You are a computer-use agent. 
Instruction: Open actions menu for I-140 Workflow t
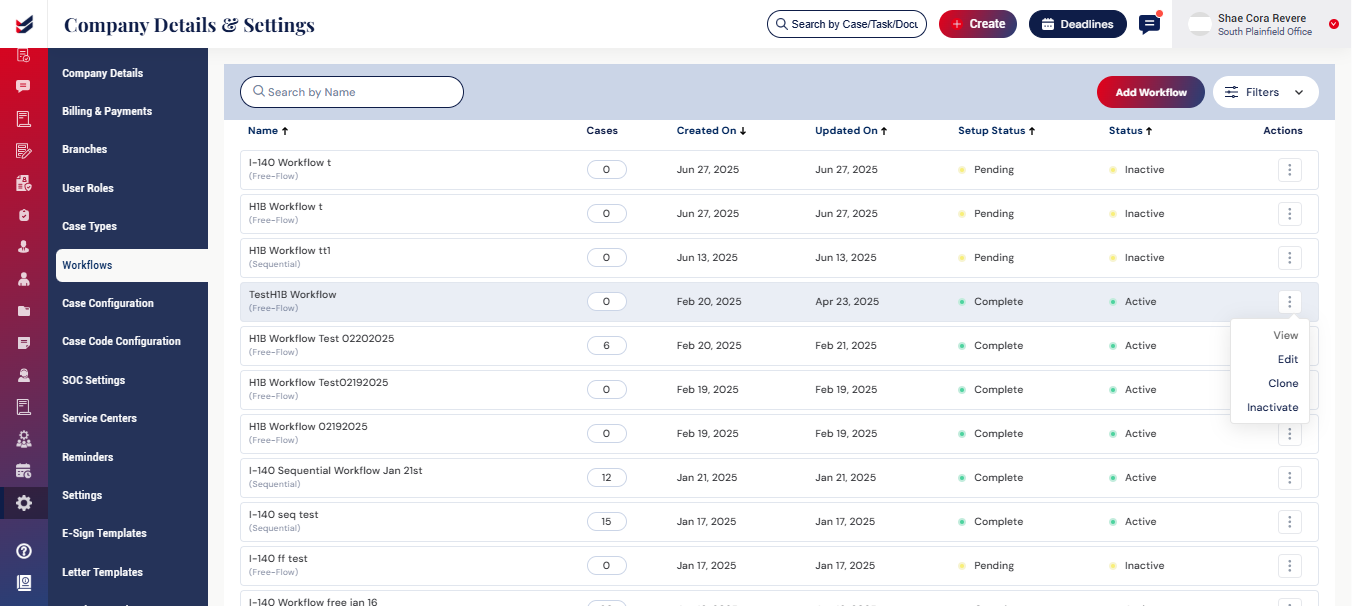[x=1290, y=170]
